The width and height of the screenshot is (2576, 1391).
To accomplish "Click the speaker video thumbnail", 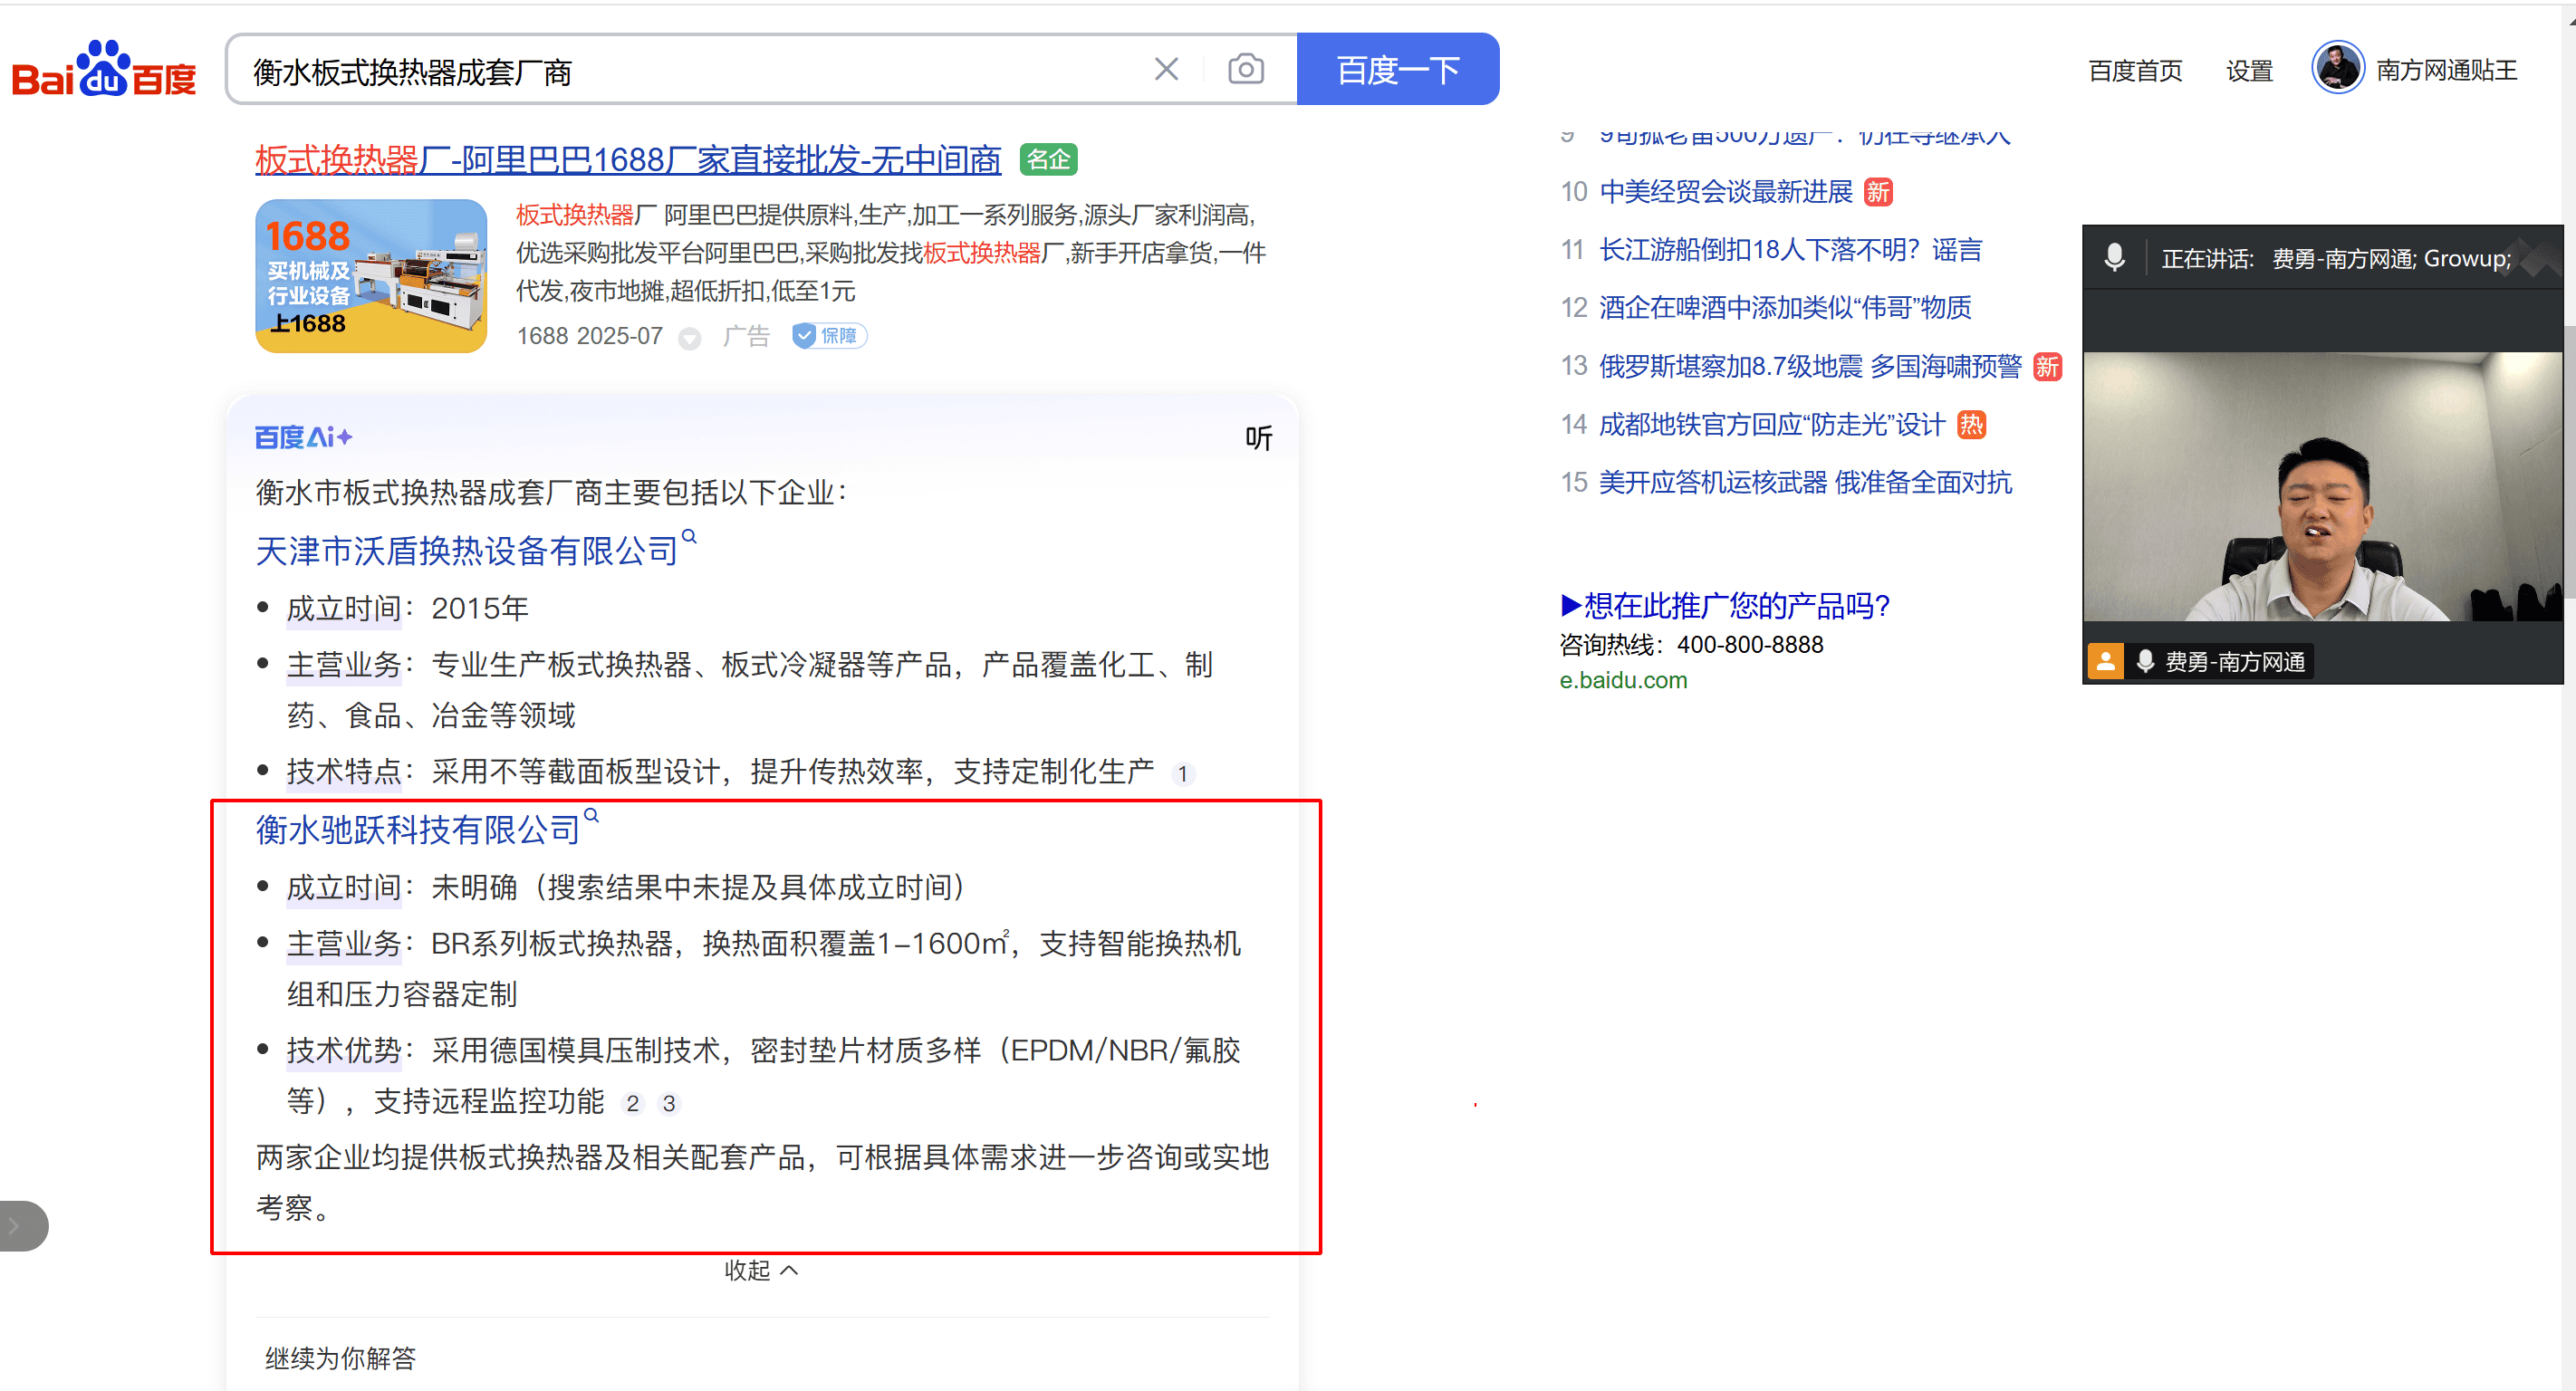I will [x=2322, y=486].
